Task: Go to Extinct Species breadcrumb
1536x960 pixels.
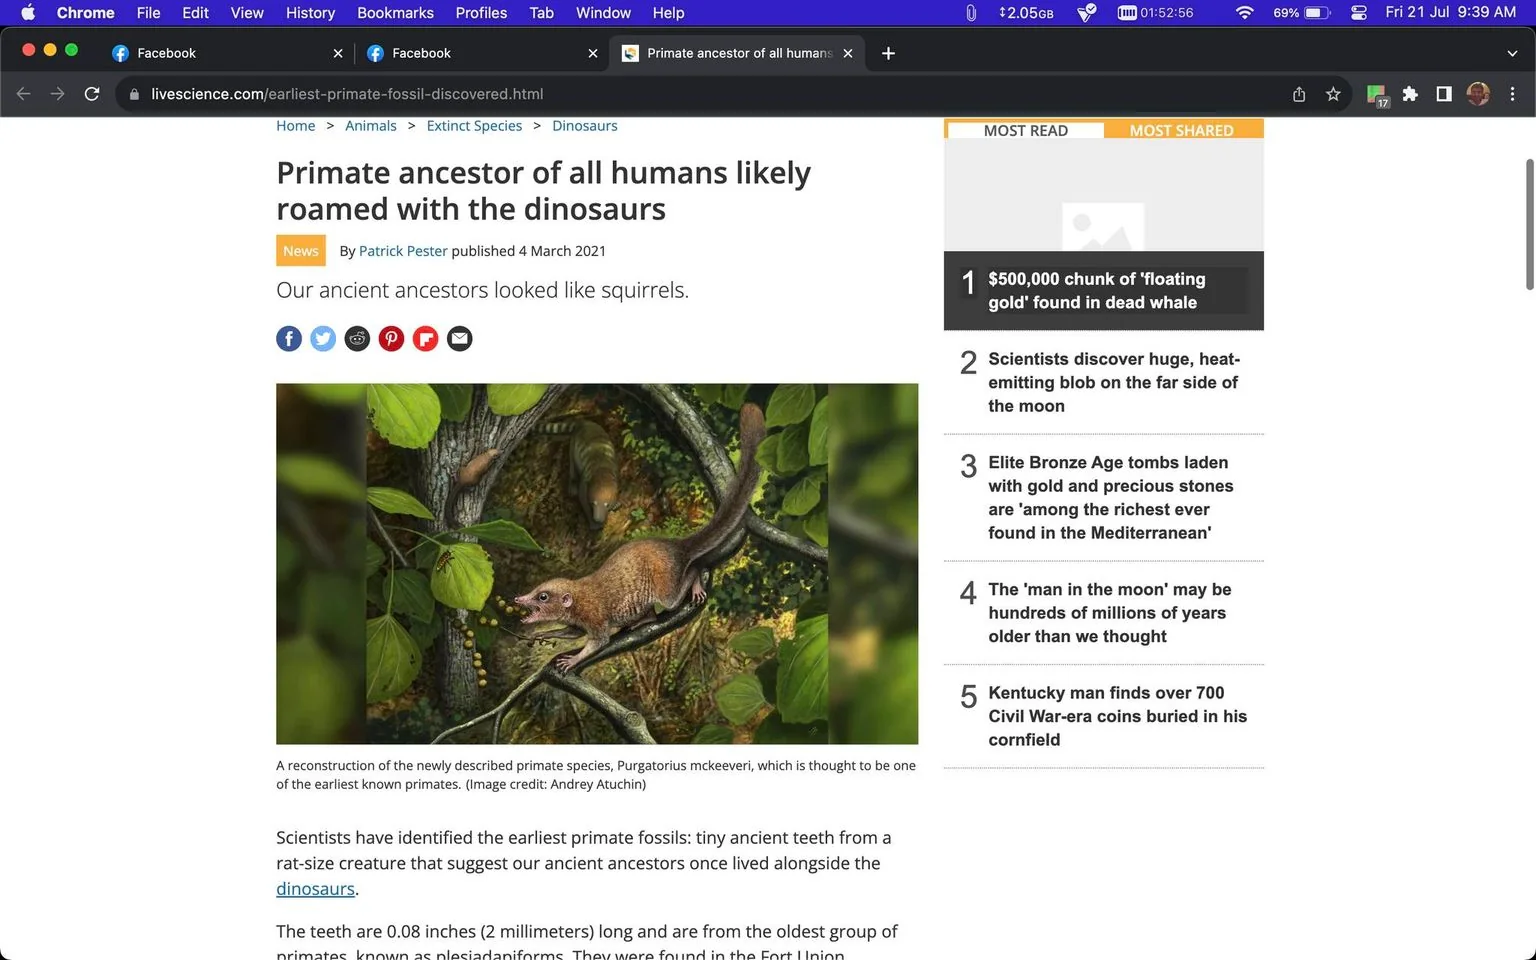Action: [x=474, y=126]
